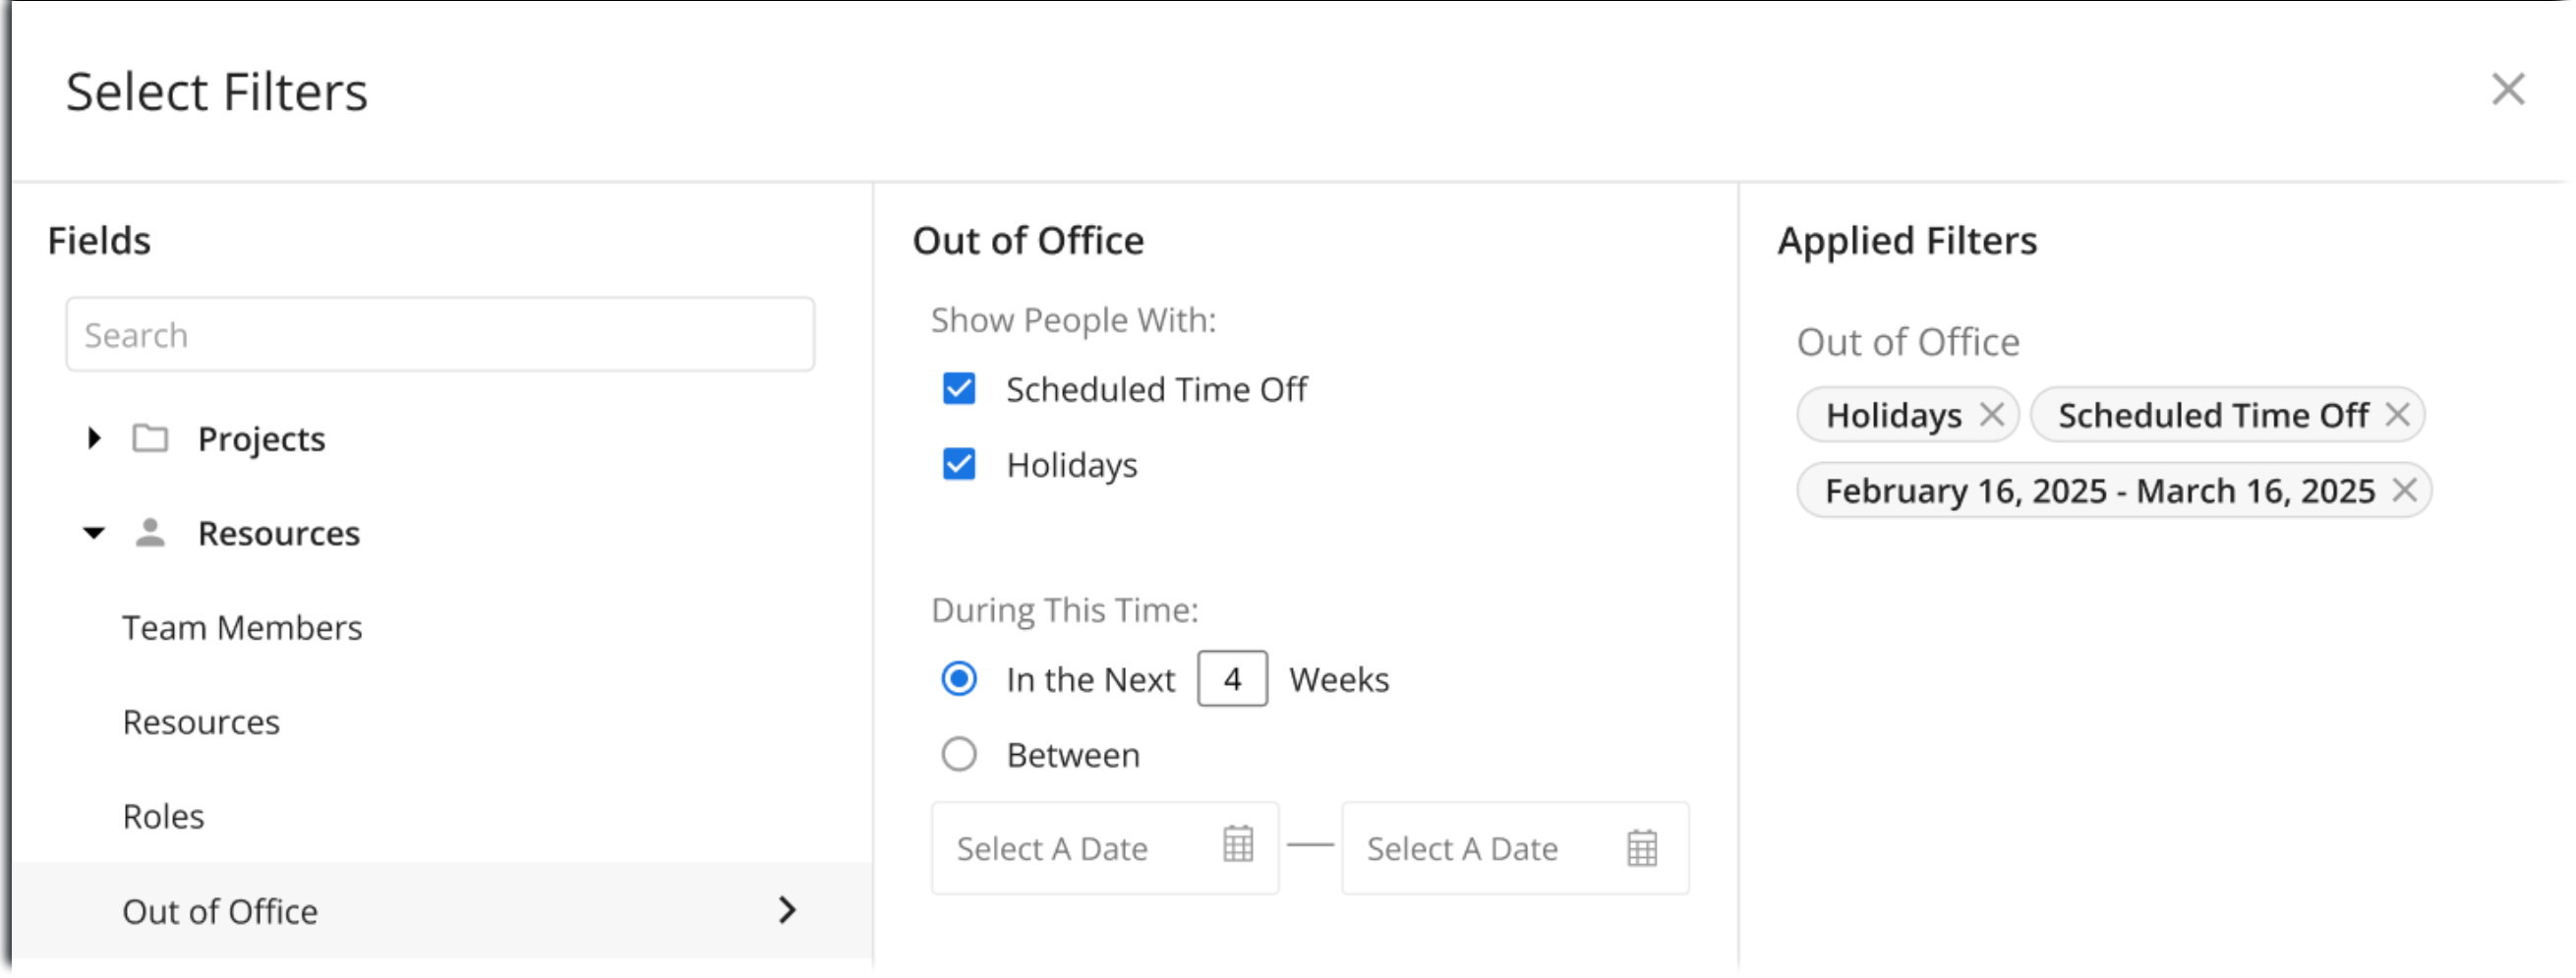The image size is (2576, 978).
Task: Select Team Members in Fields list
Action: [x=242, y=627]
